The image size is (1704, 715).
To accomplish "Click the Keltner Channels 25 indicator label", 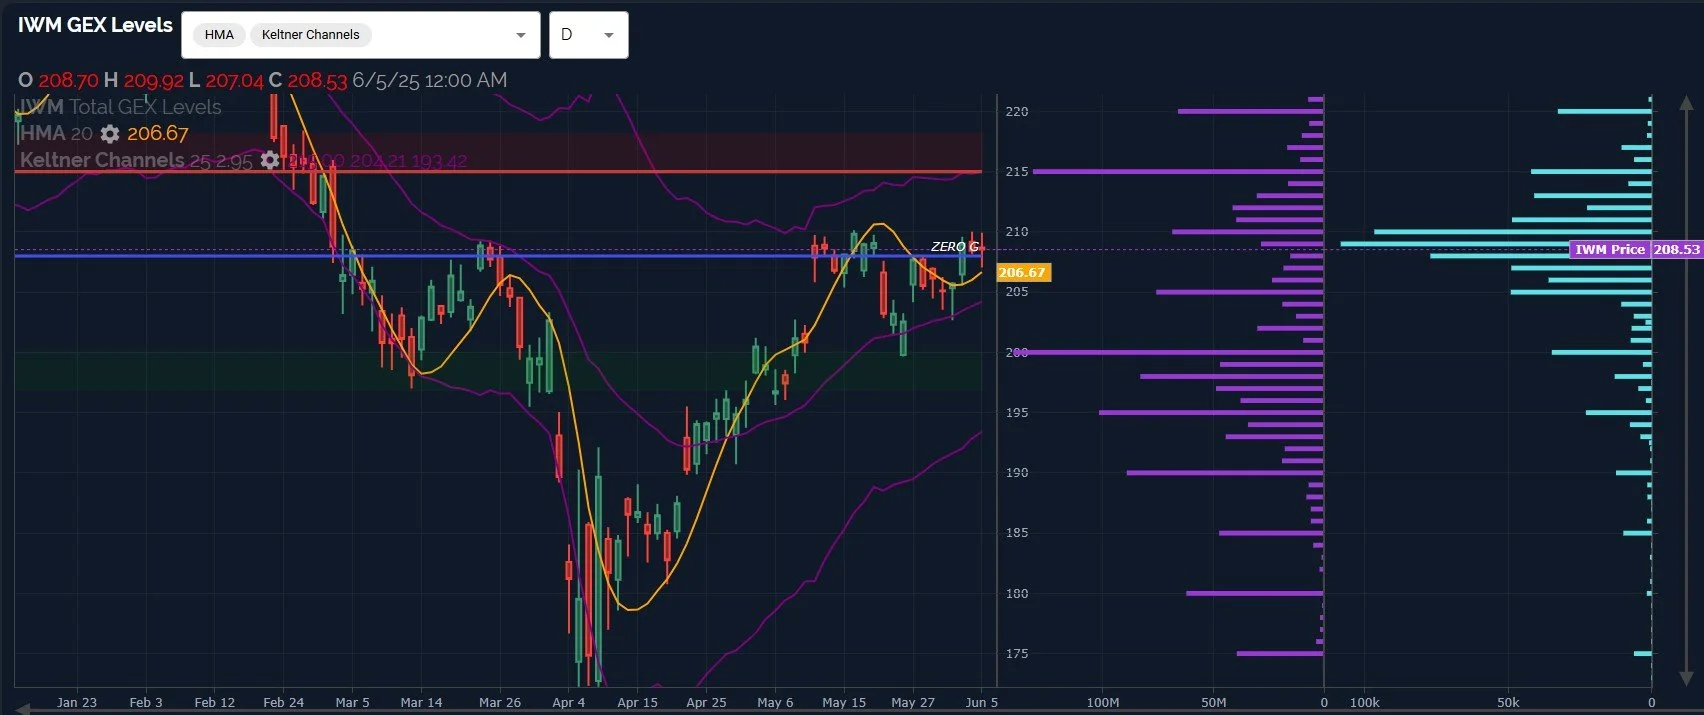I will [136, 160].
